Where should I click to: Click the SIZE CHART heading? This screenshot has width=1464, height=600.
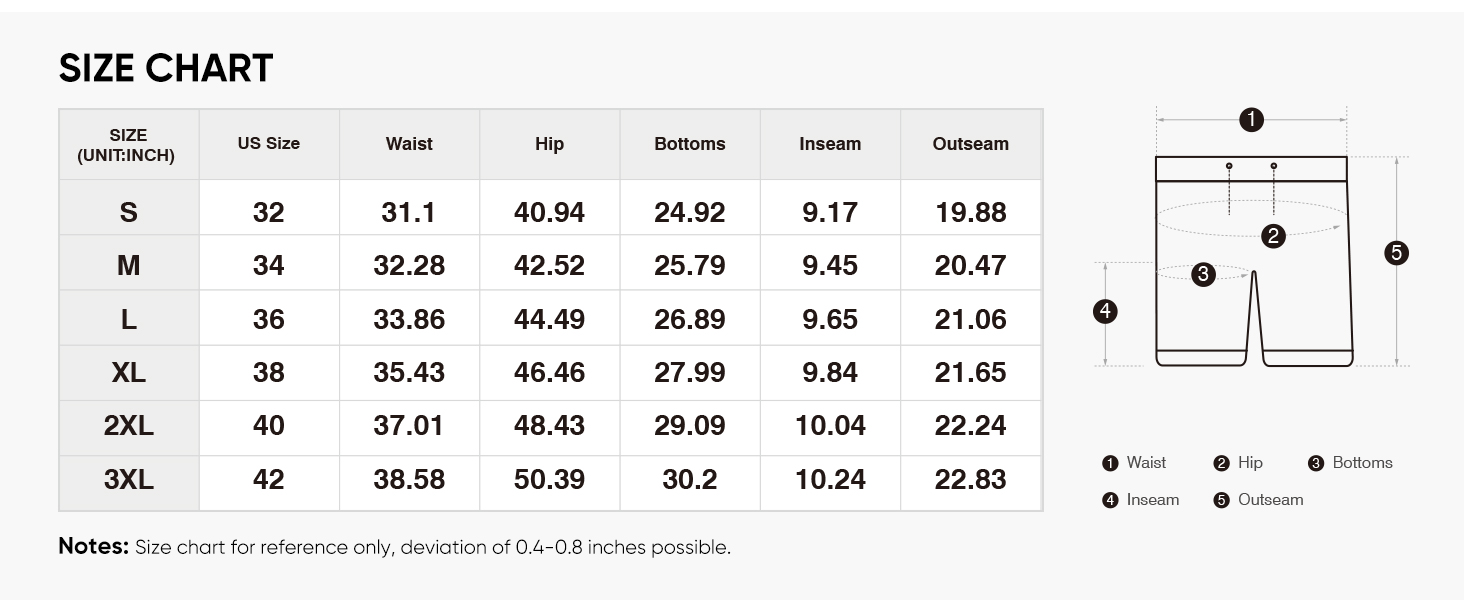tap(166, 68)
